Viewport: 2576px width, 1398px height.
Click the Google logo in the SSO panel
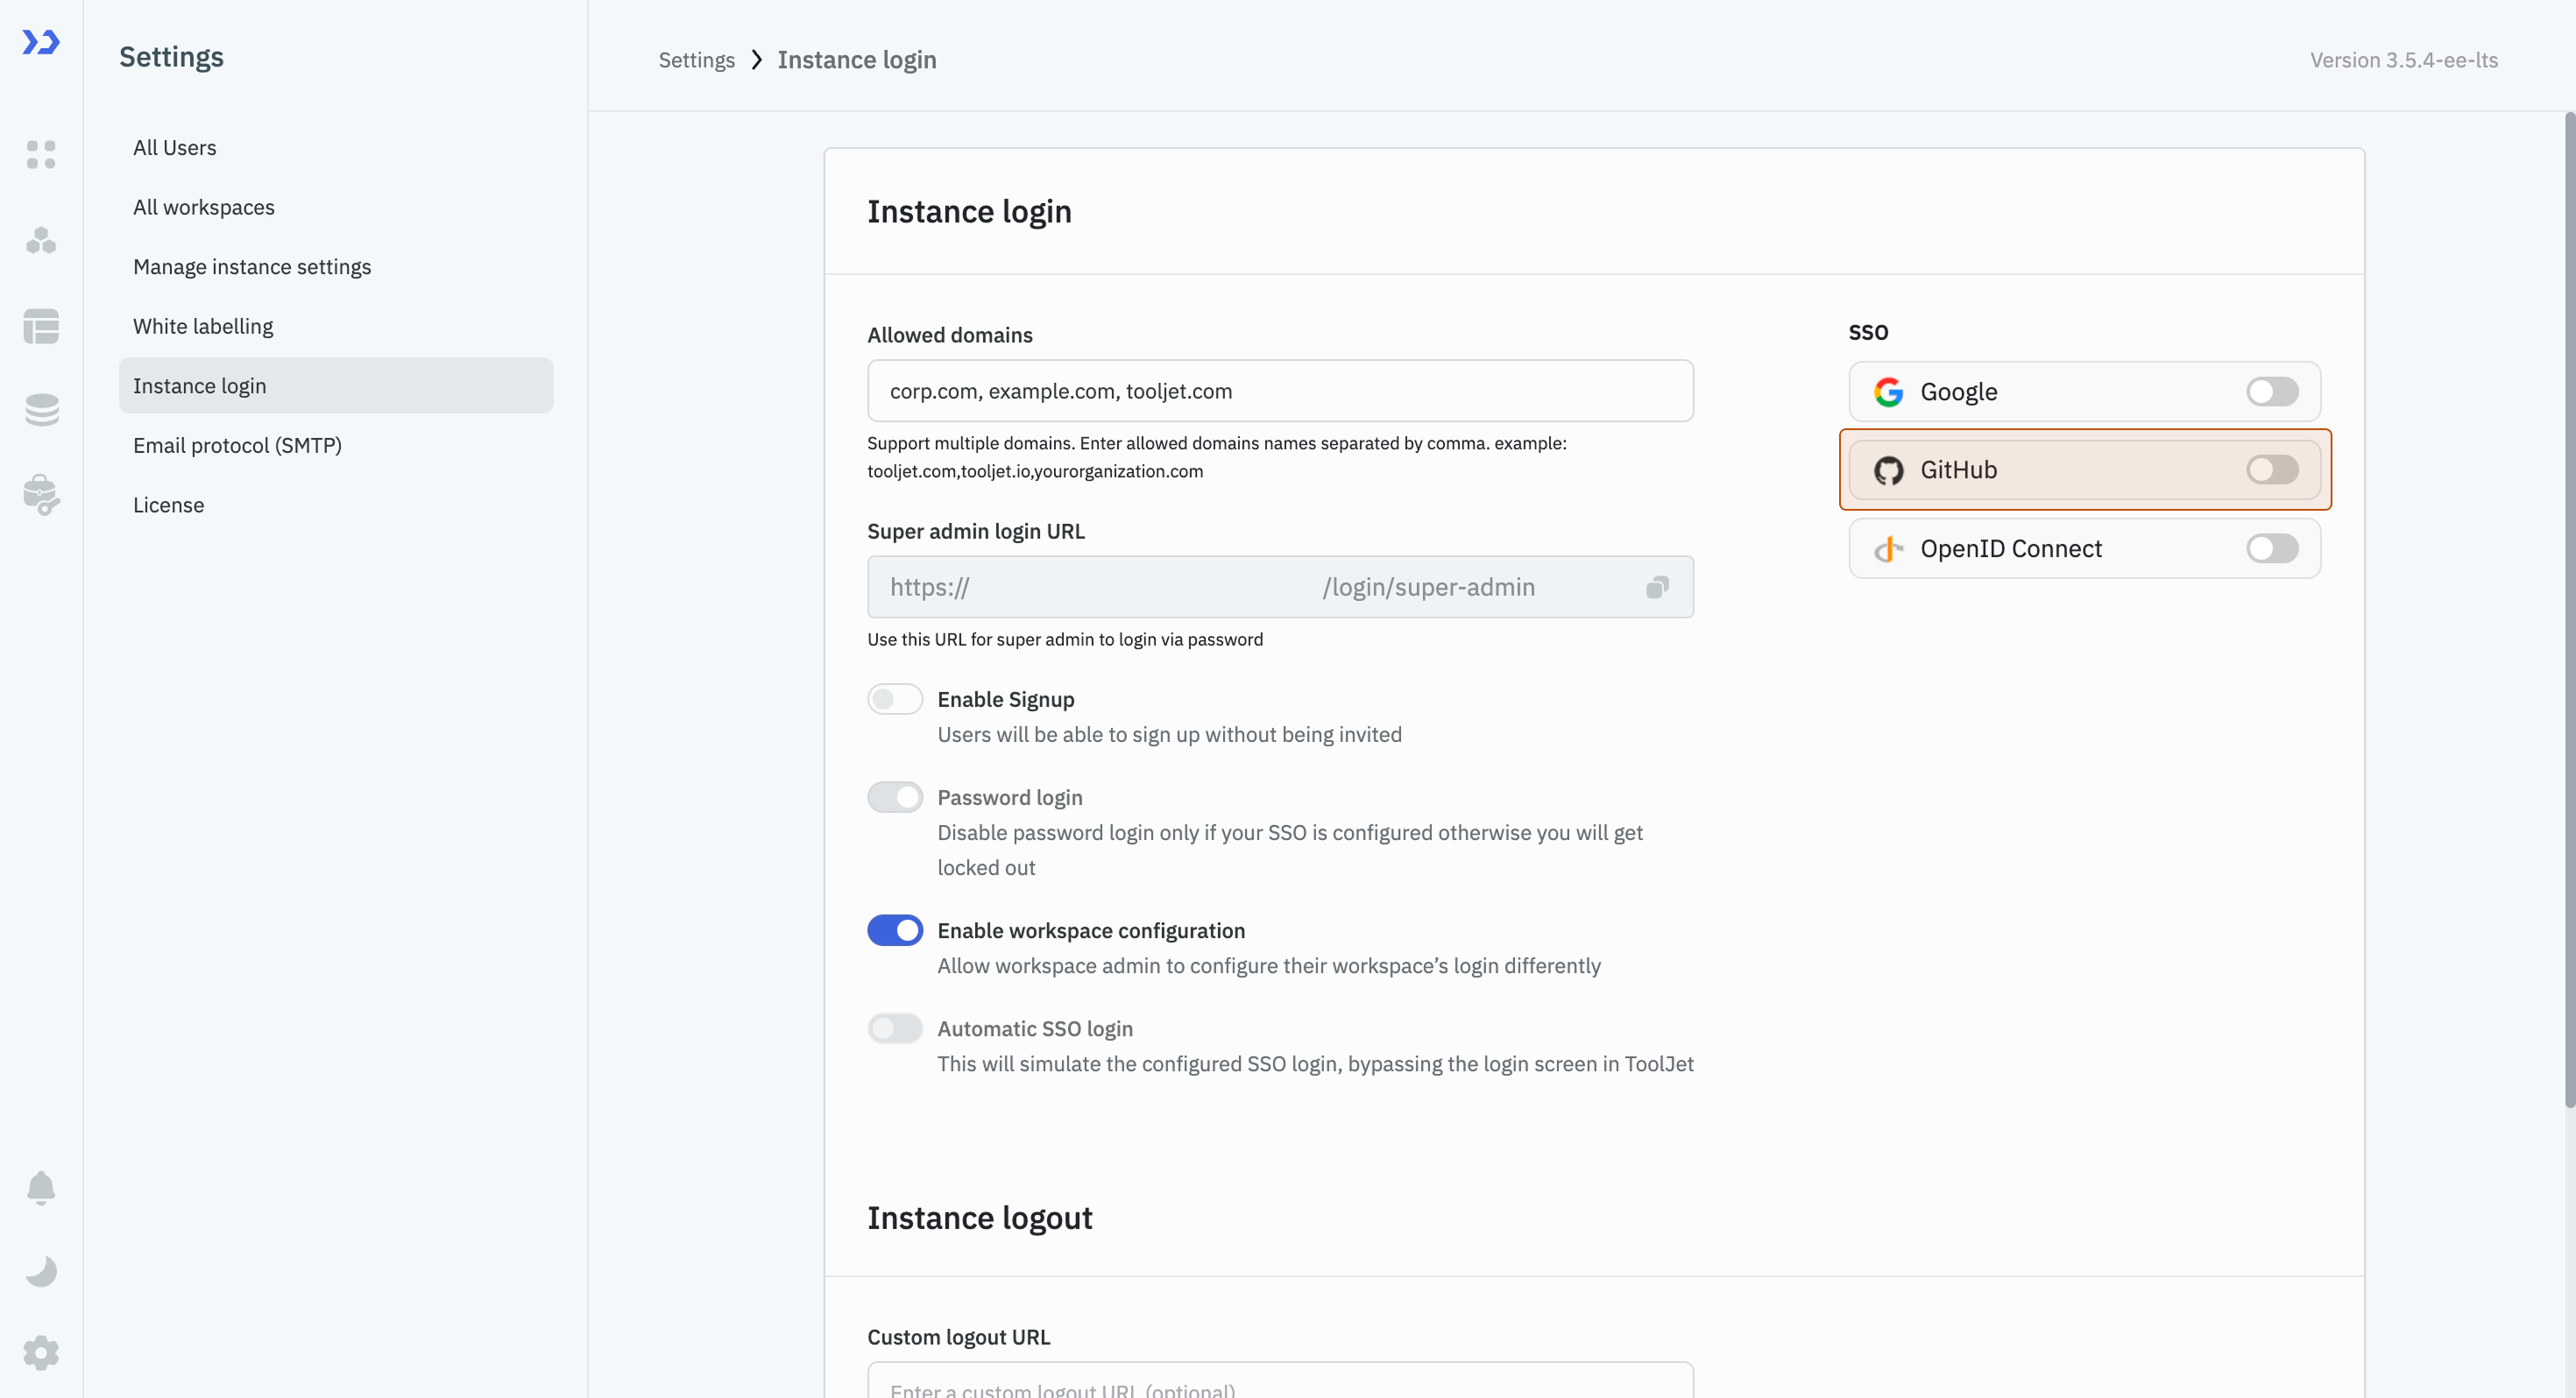click(1889, 392)
